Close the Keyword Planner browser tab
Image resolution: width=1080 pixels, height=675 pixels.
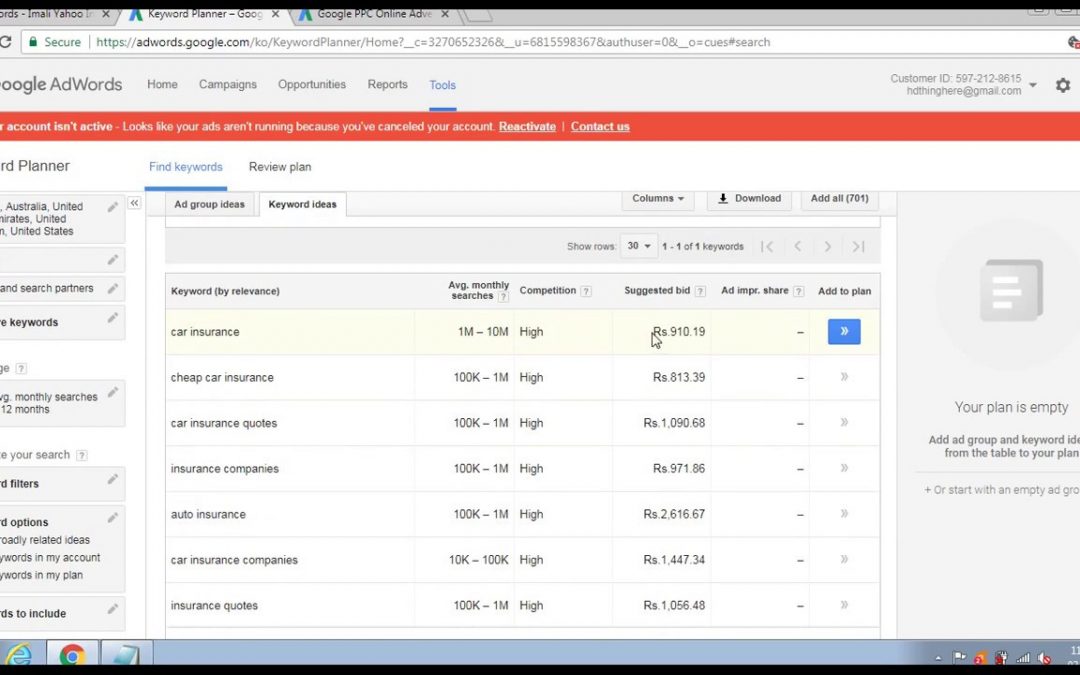tap(276, 14)
